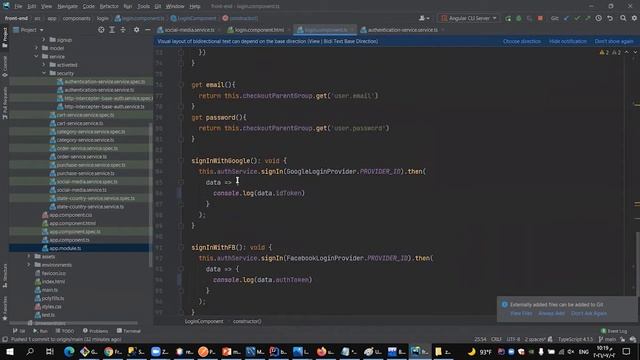Screen dimensions: 640x360
Task: Open Project panel settings gear
Action: pyautogui.click(x=136, y=30)
